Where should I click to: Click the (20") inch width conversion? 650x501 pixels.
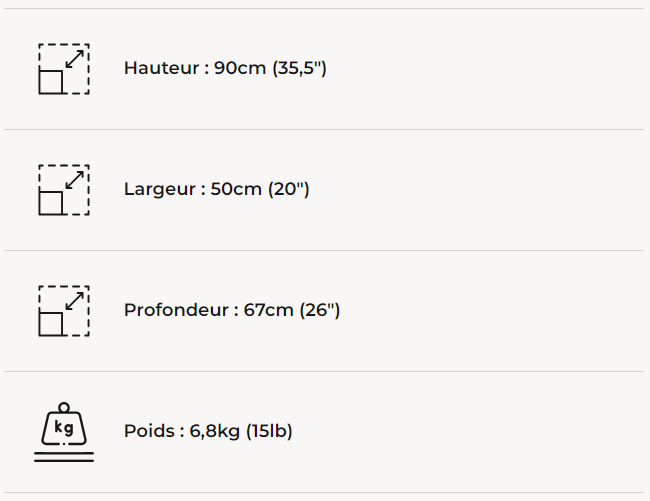coord(288,189)
